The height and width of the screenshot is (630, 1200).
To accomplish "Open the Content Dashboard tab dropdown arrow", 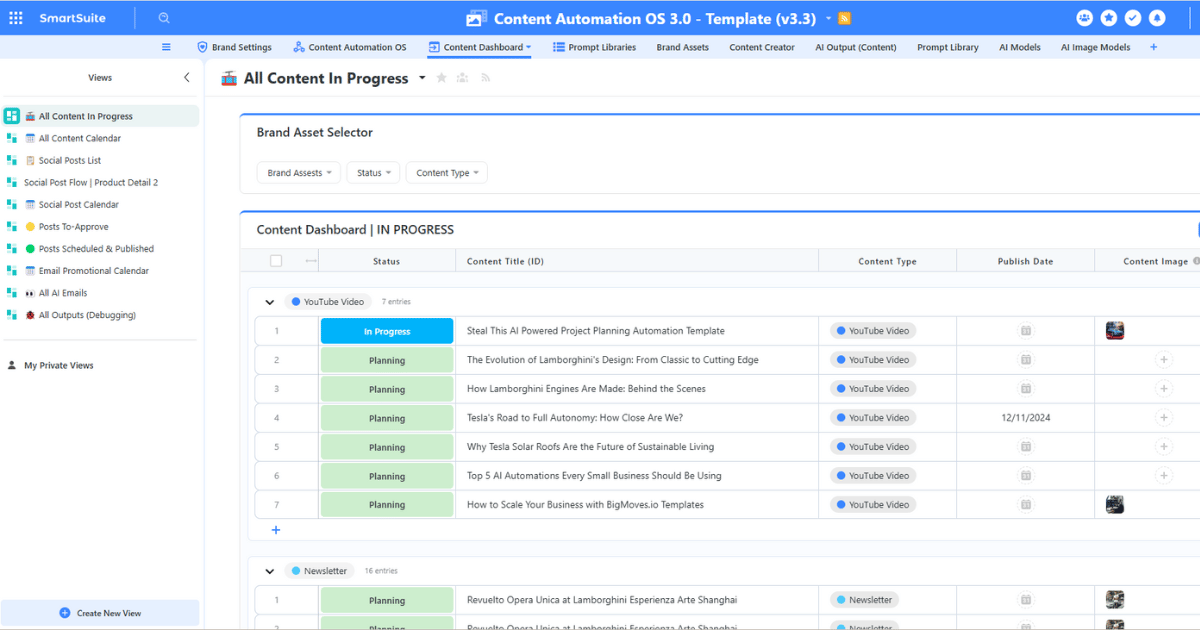I will (x=528, y=47).
